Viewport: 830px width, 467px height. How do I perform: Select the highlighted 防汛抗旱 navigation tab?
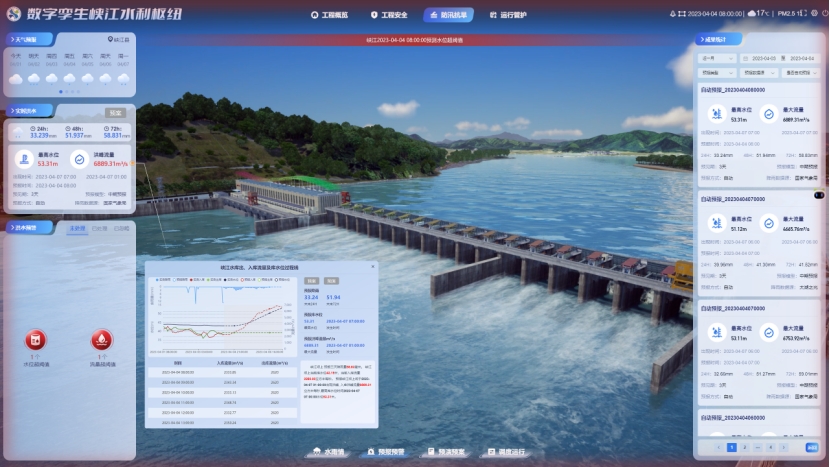tap(448, 15)
